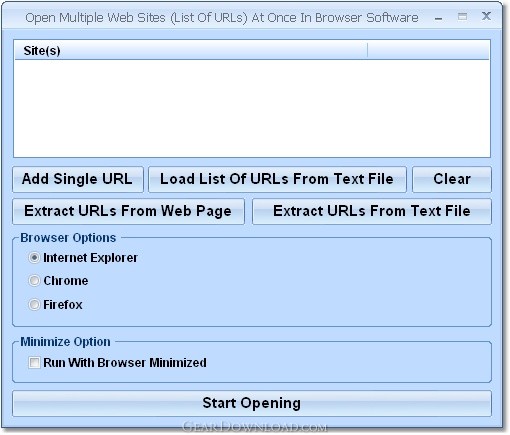Sort by the Site(s) column header

click(191, 51)
